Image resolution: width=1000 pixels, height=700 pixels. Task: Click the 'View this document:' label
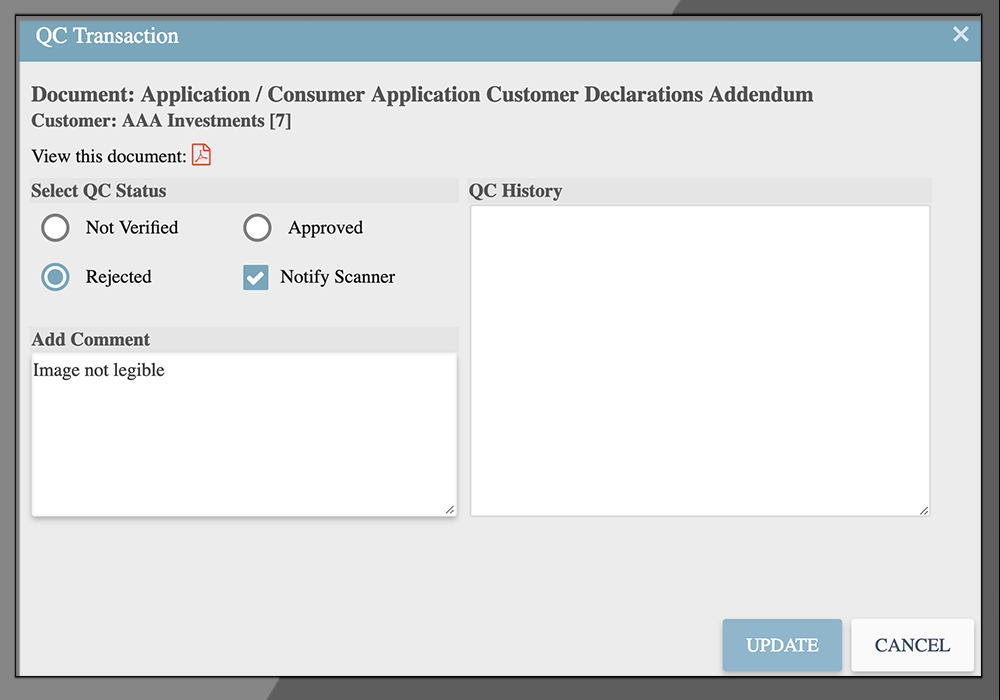[109, 156]
